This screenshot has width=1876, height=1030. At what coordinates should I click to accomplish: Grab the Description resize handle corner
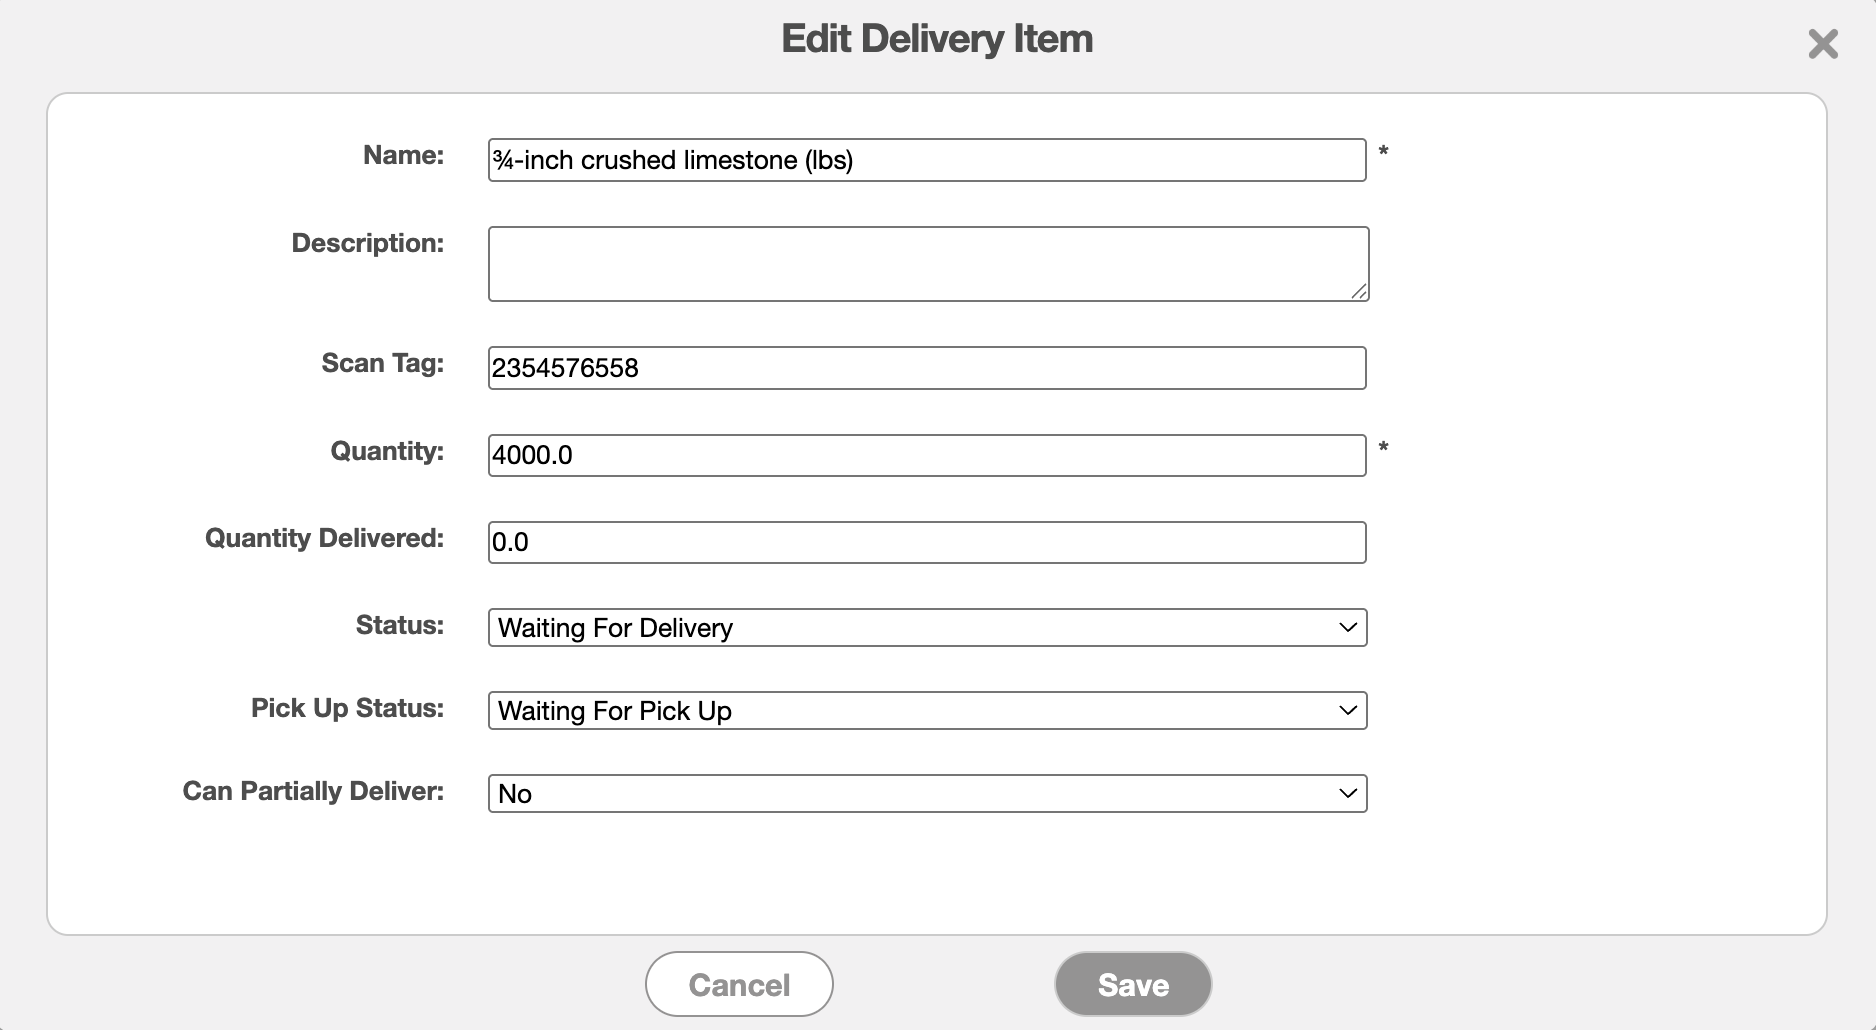(1359, 291)
